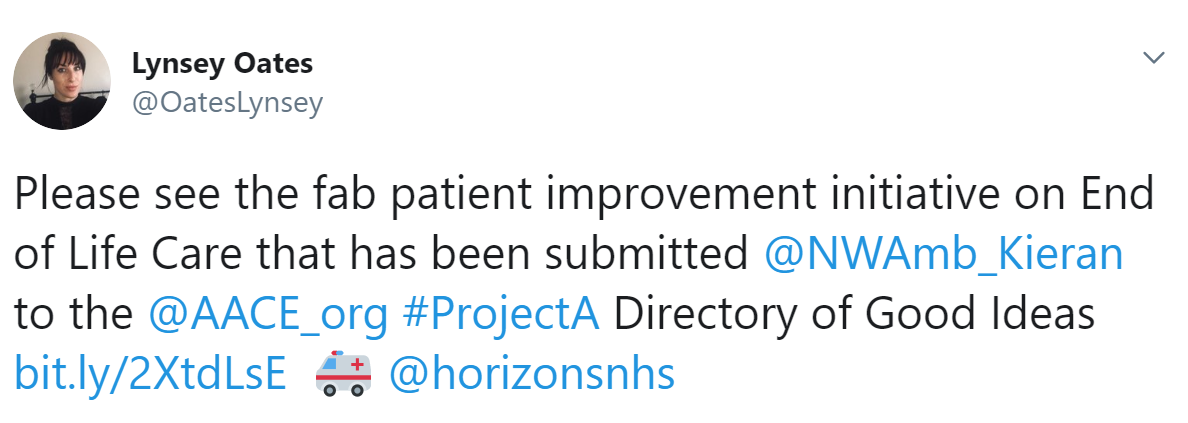Screen dimensions: 1188x423
Task: Expand the tweet options chevron menu
Action: (x=1153, y=58)
